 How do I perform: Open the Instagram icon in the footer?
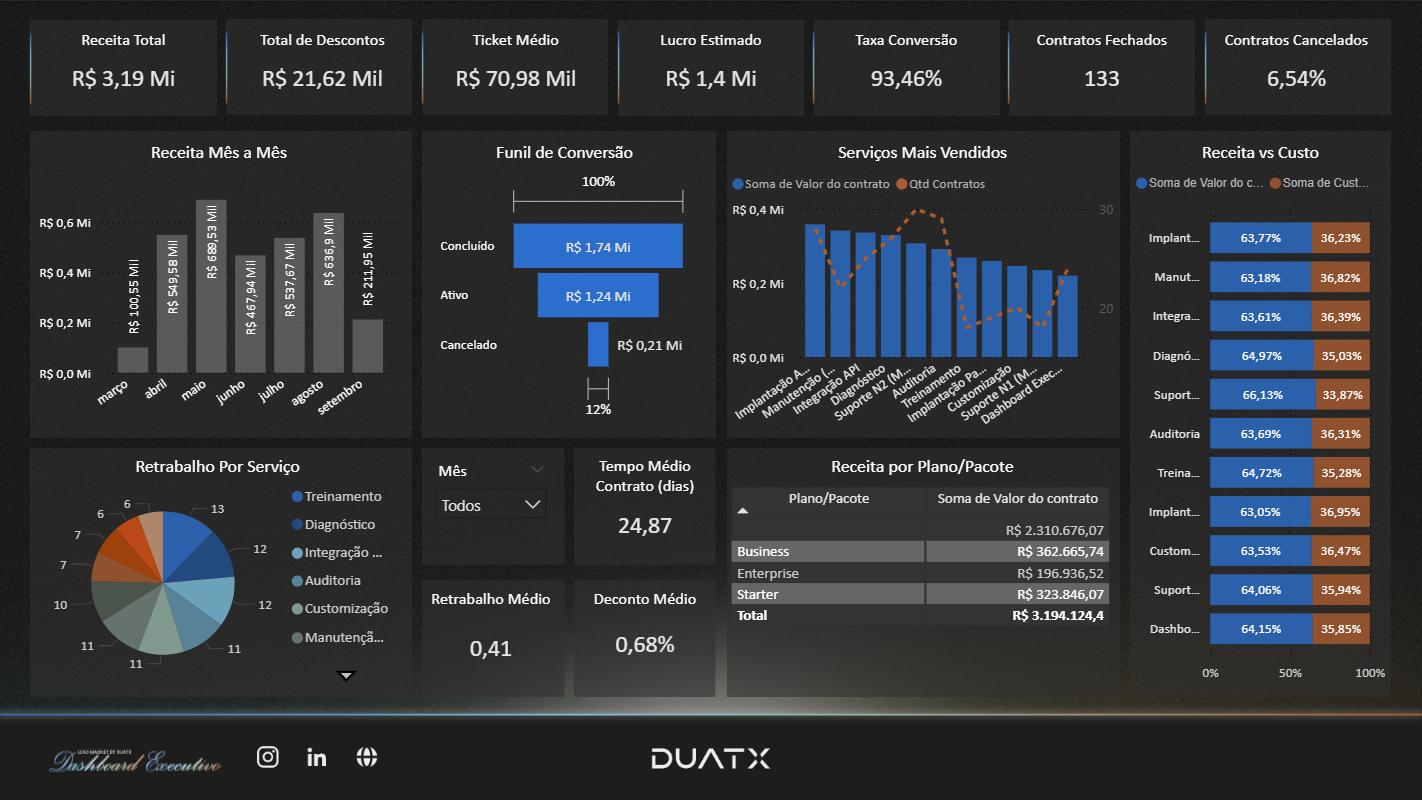[268, 757]
